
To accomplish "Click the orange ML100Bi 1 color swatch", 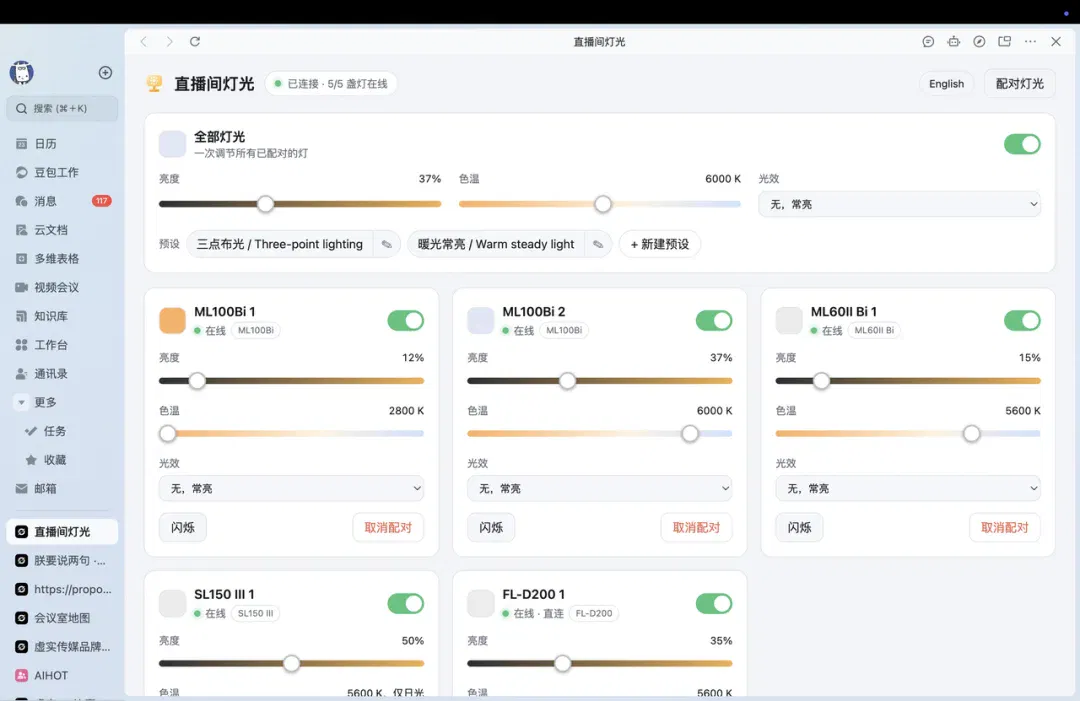I will pyautogui.click(x=172, y=320).
